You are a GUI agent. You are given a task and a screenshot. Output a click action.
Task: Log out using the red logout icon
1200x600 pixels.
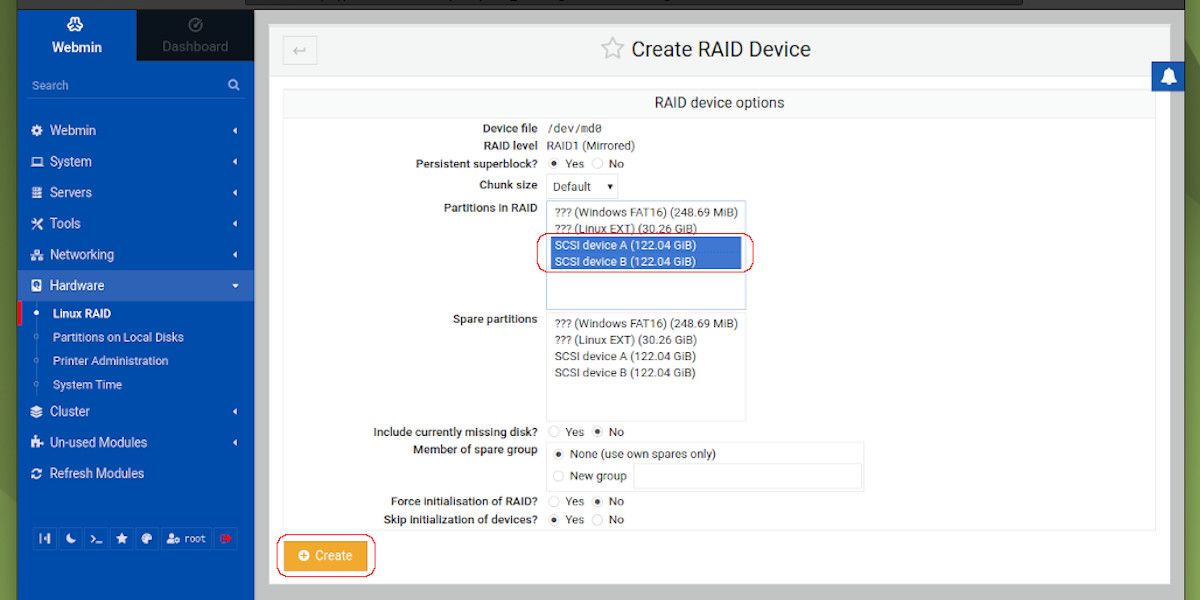(225, 538)
